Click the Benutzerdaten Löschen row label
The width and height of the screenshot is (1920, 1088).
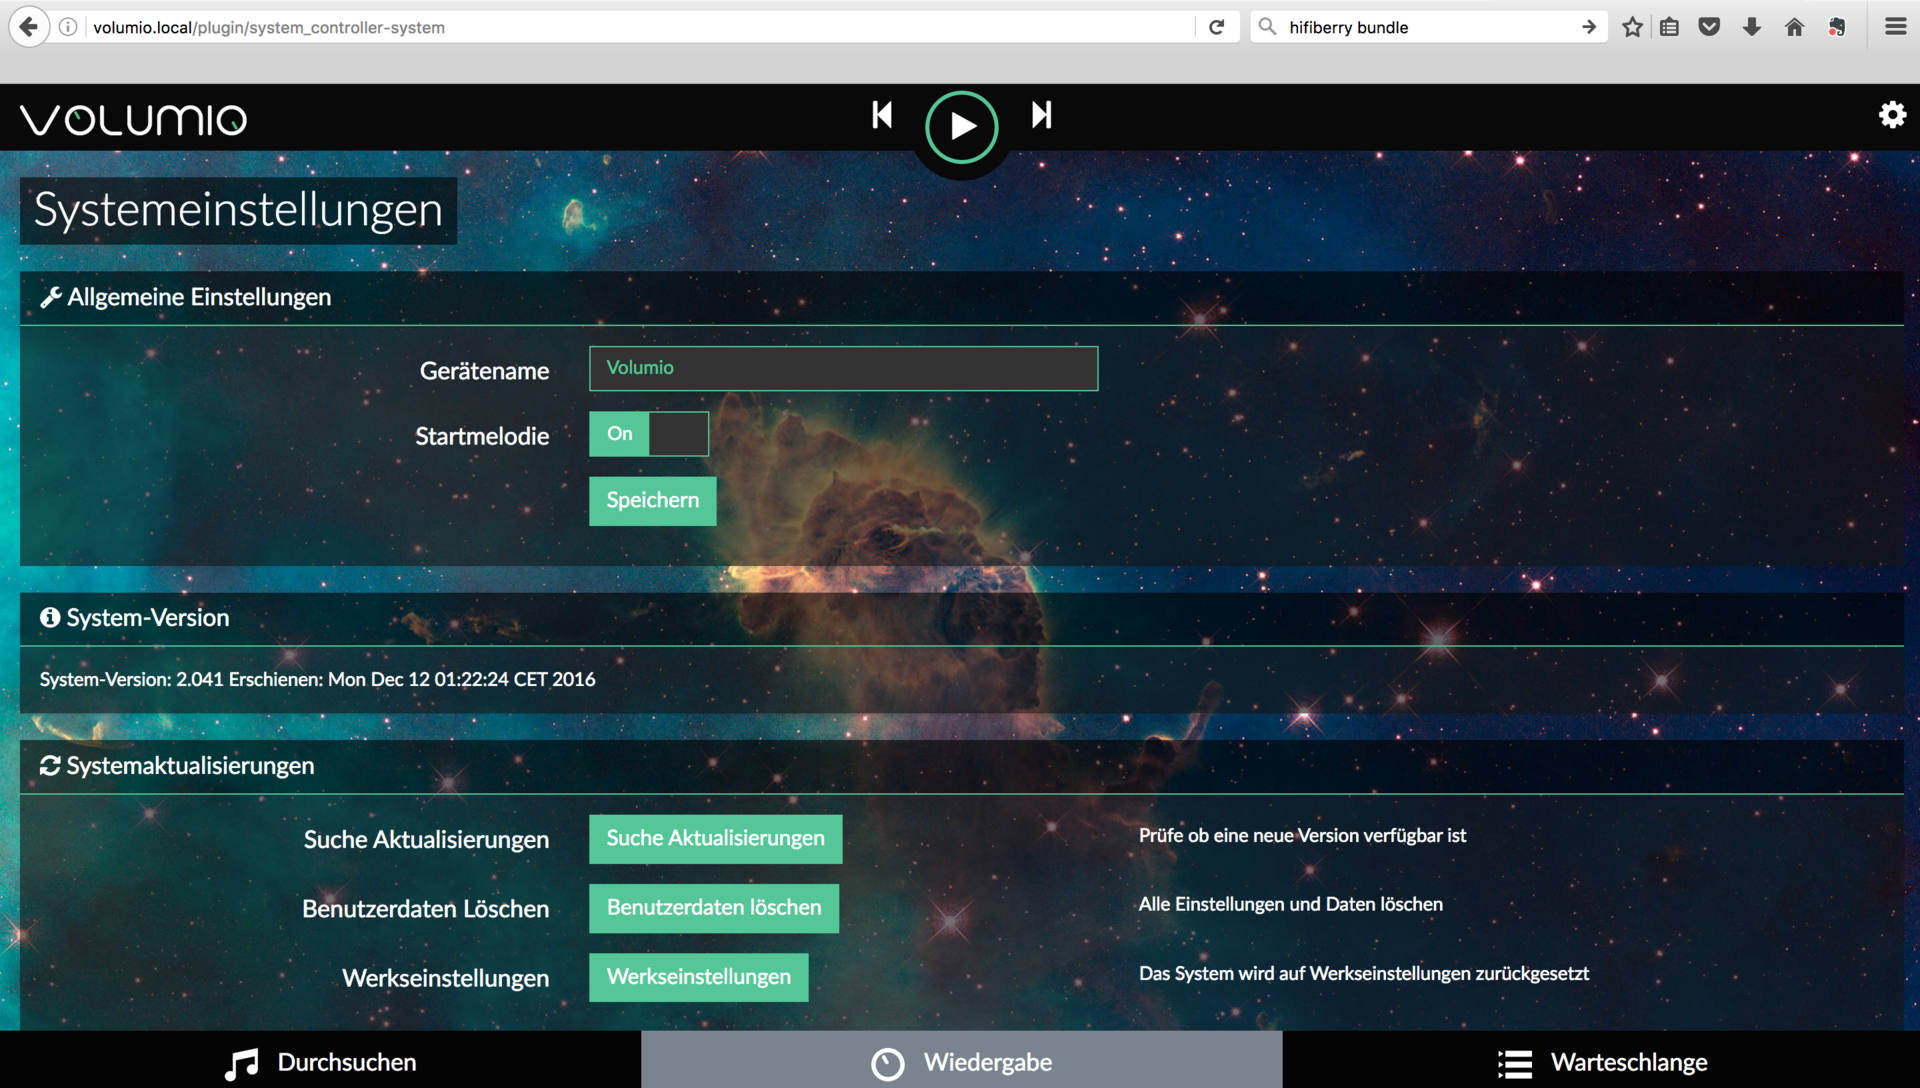click(x=425, y=909)
